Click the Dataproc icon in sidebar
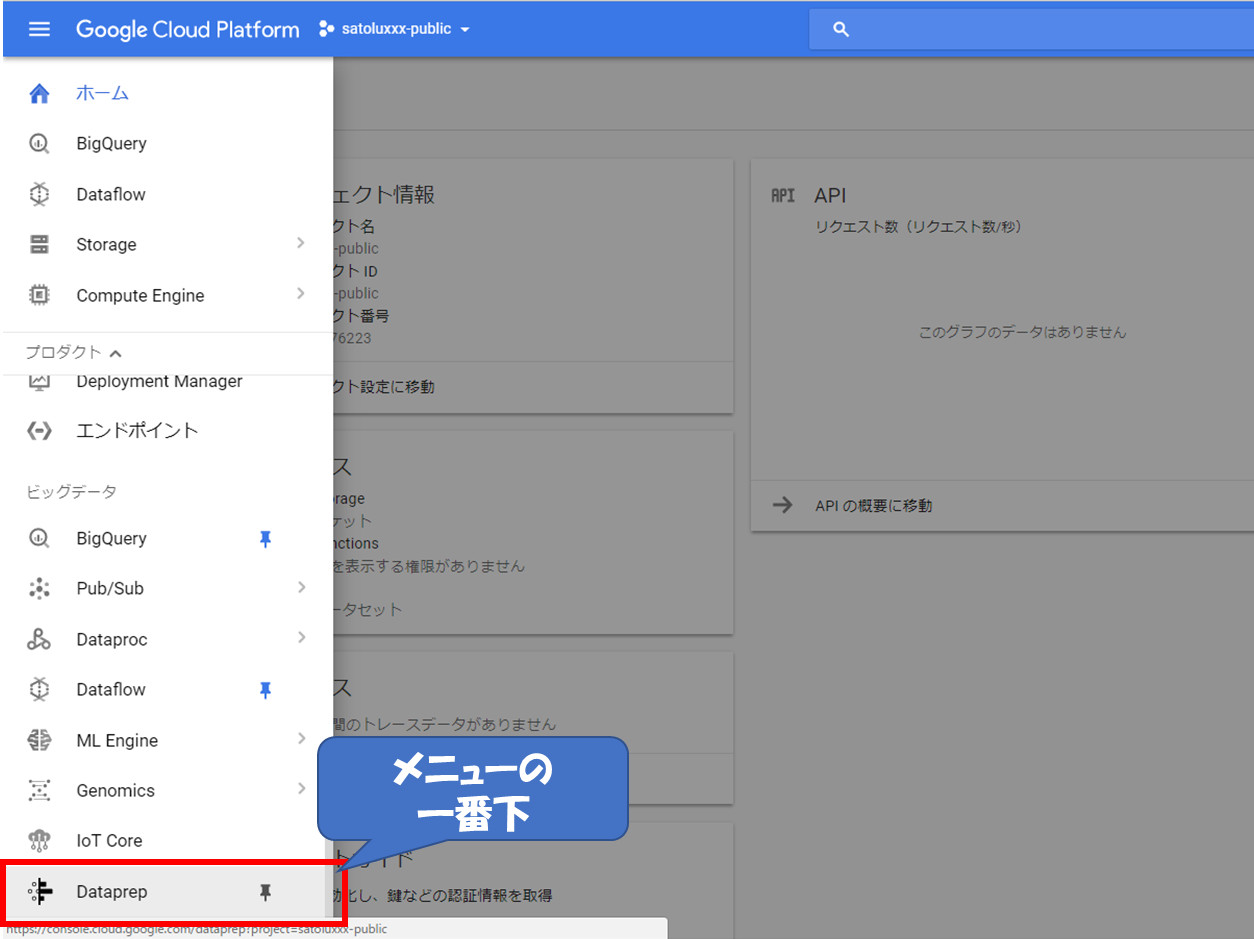Image resolution: width=1254 pixels, height=939 pixels. [x=39, y=640]
